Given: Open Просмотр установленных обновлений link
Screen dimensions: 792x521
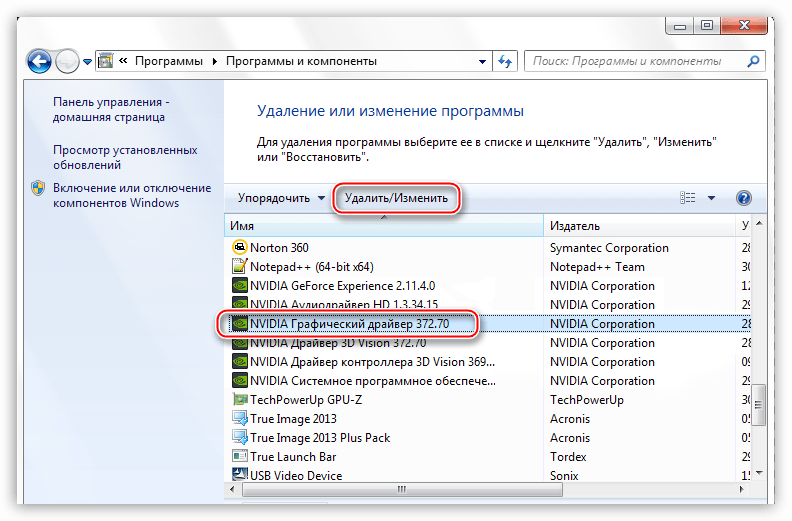Looking at the screenshot, I should pos(125,157).
